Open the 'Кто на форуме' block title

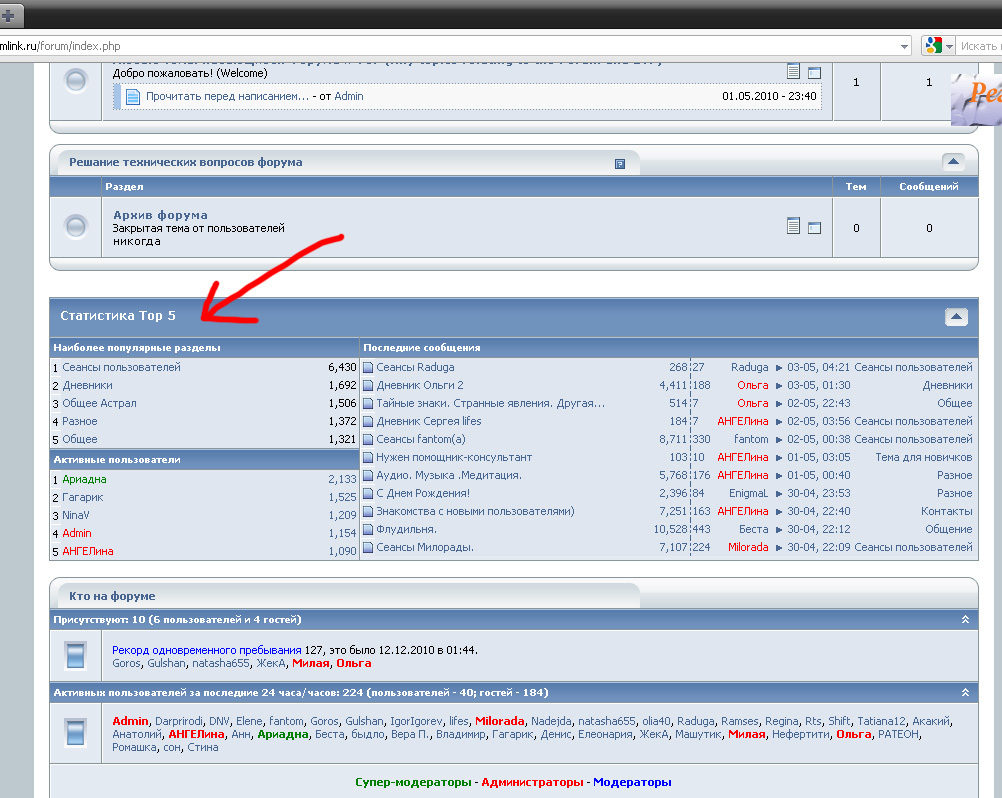[112, 596]
